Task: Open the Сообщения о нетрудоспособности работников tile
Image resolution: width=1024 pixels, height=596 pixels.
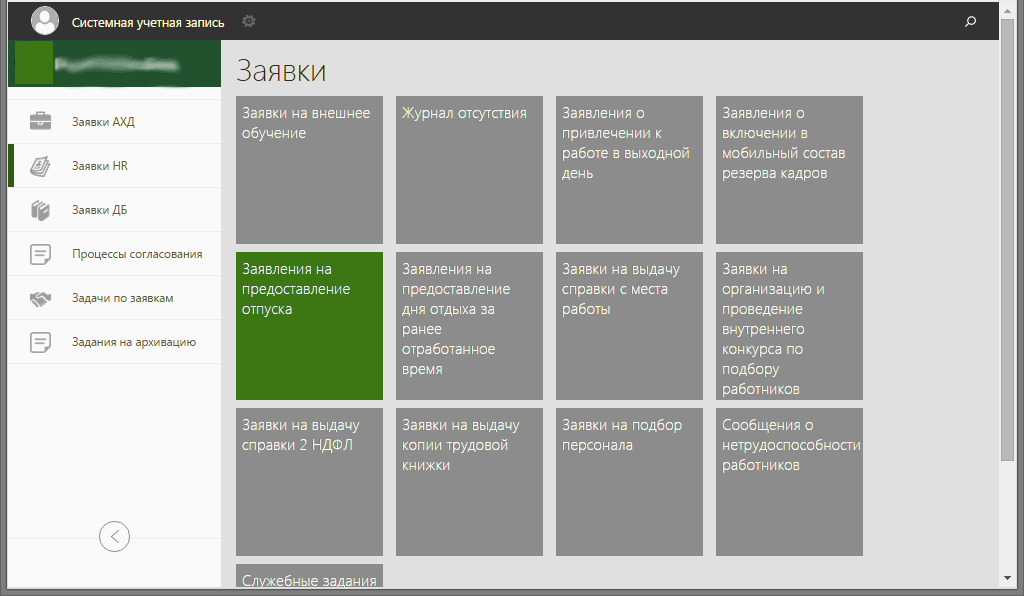Action: [x=789, y=482]
